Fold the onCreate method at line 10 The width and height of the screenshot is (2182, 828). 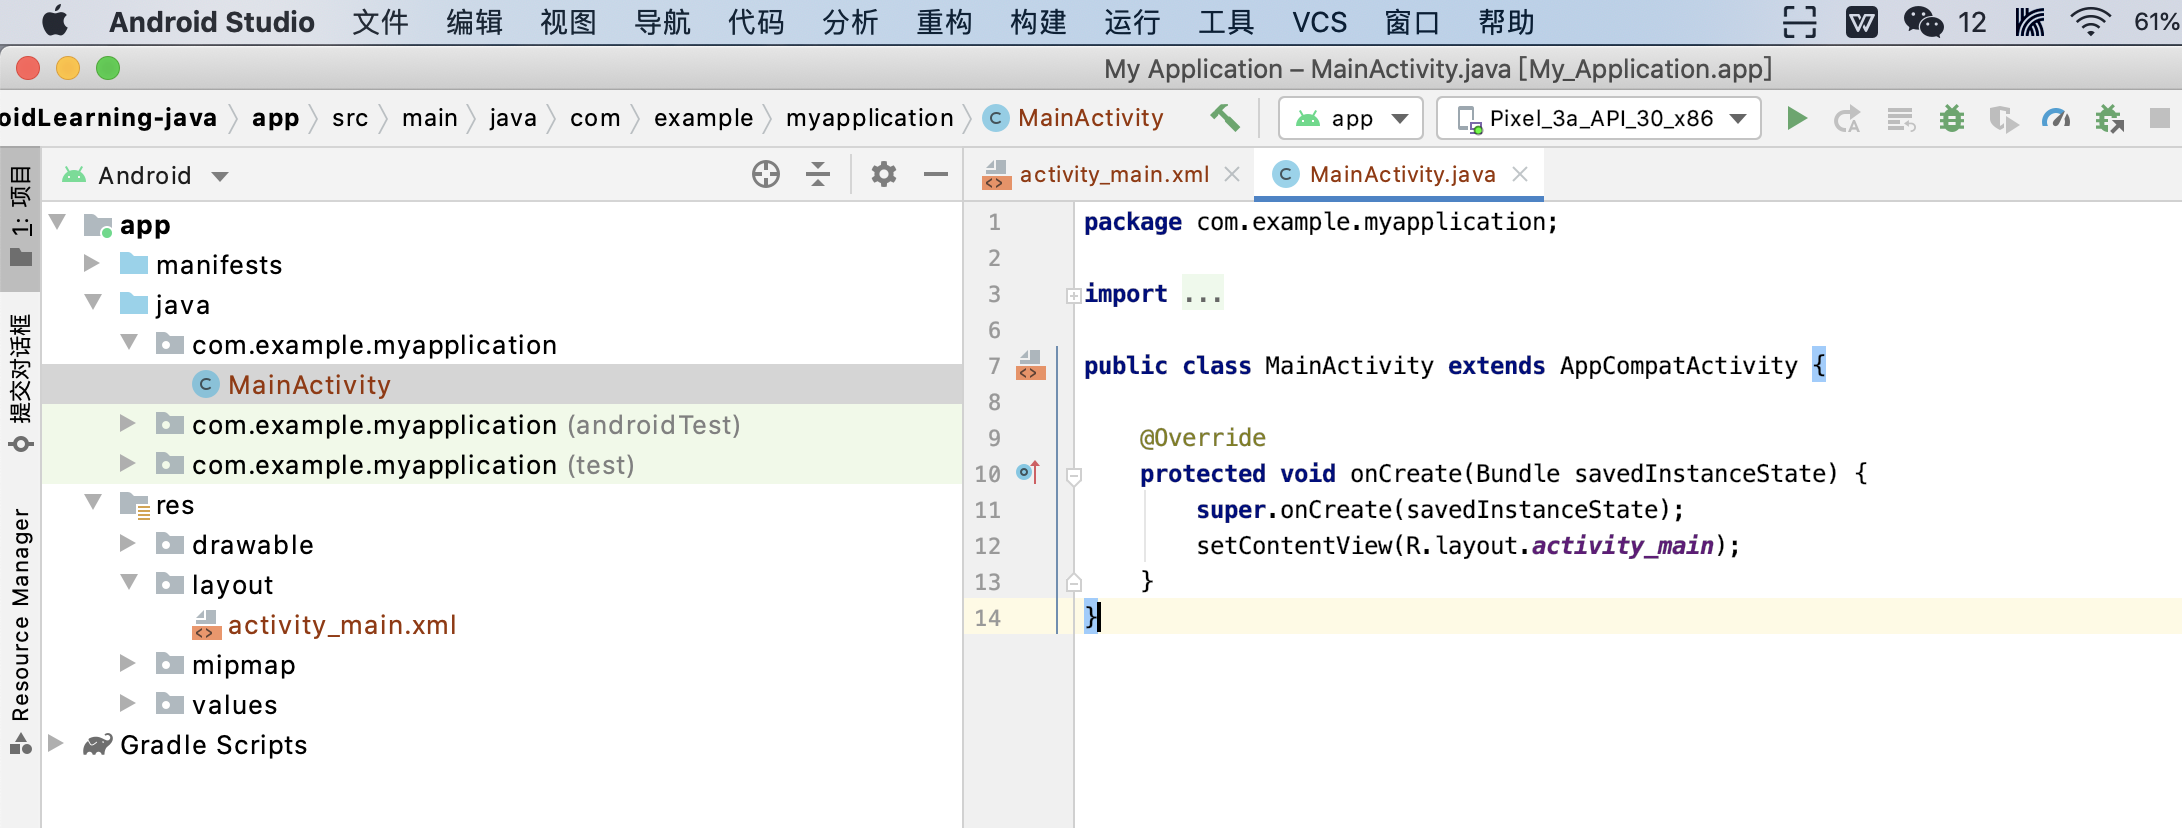point(1073,476)
